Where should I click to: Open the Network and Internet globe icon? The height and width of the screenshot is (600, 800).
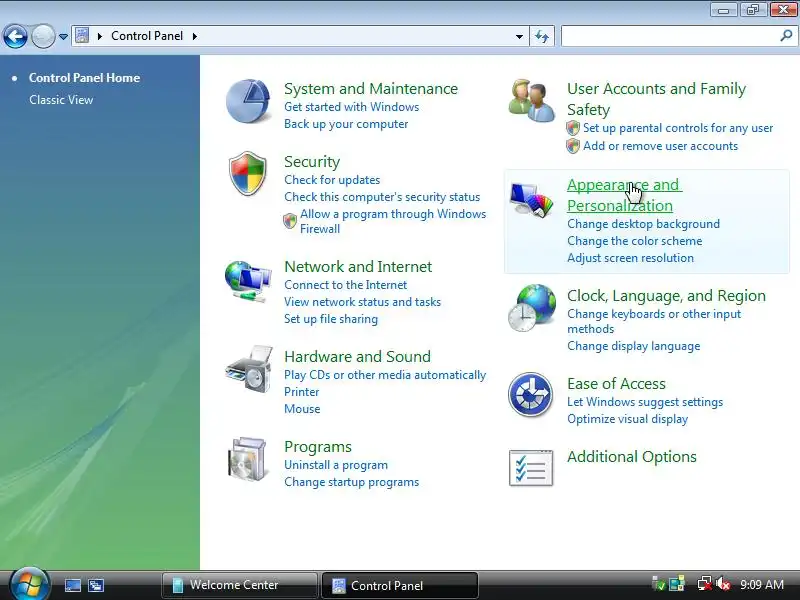tap(248, 281)
